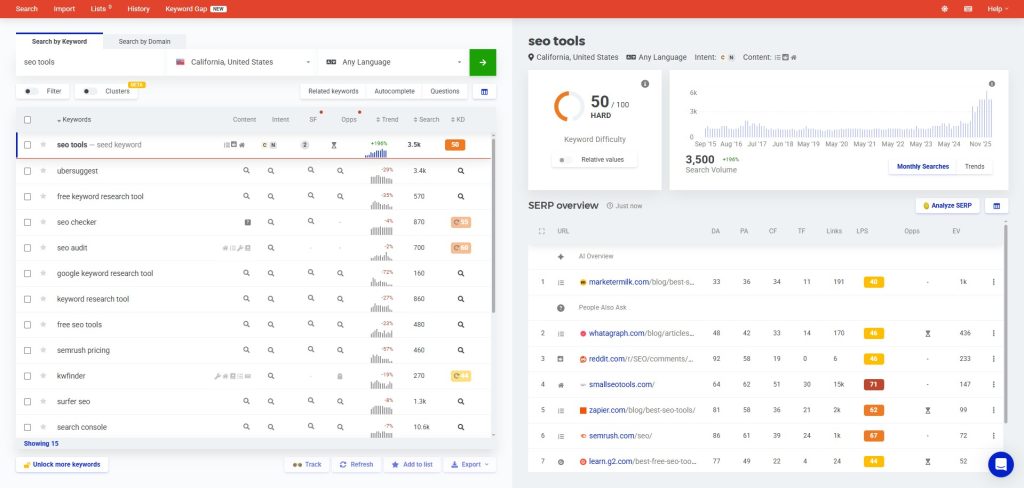This screenshot has width=1024, height=488.
Task: Click hourglass Opps icon in seo tools row
Action: click(x=333, y=145)
